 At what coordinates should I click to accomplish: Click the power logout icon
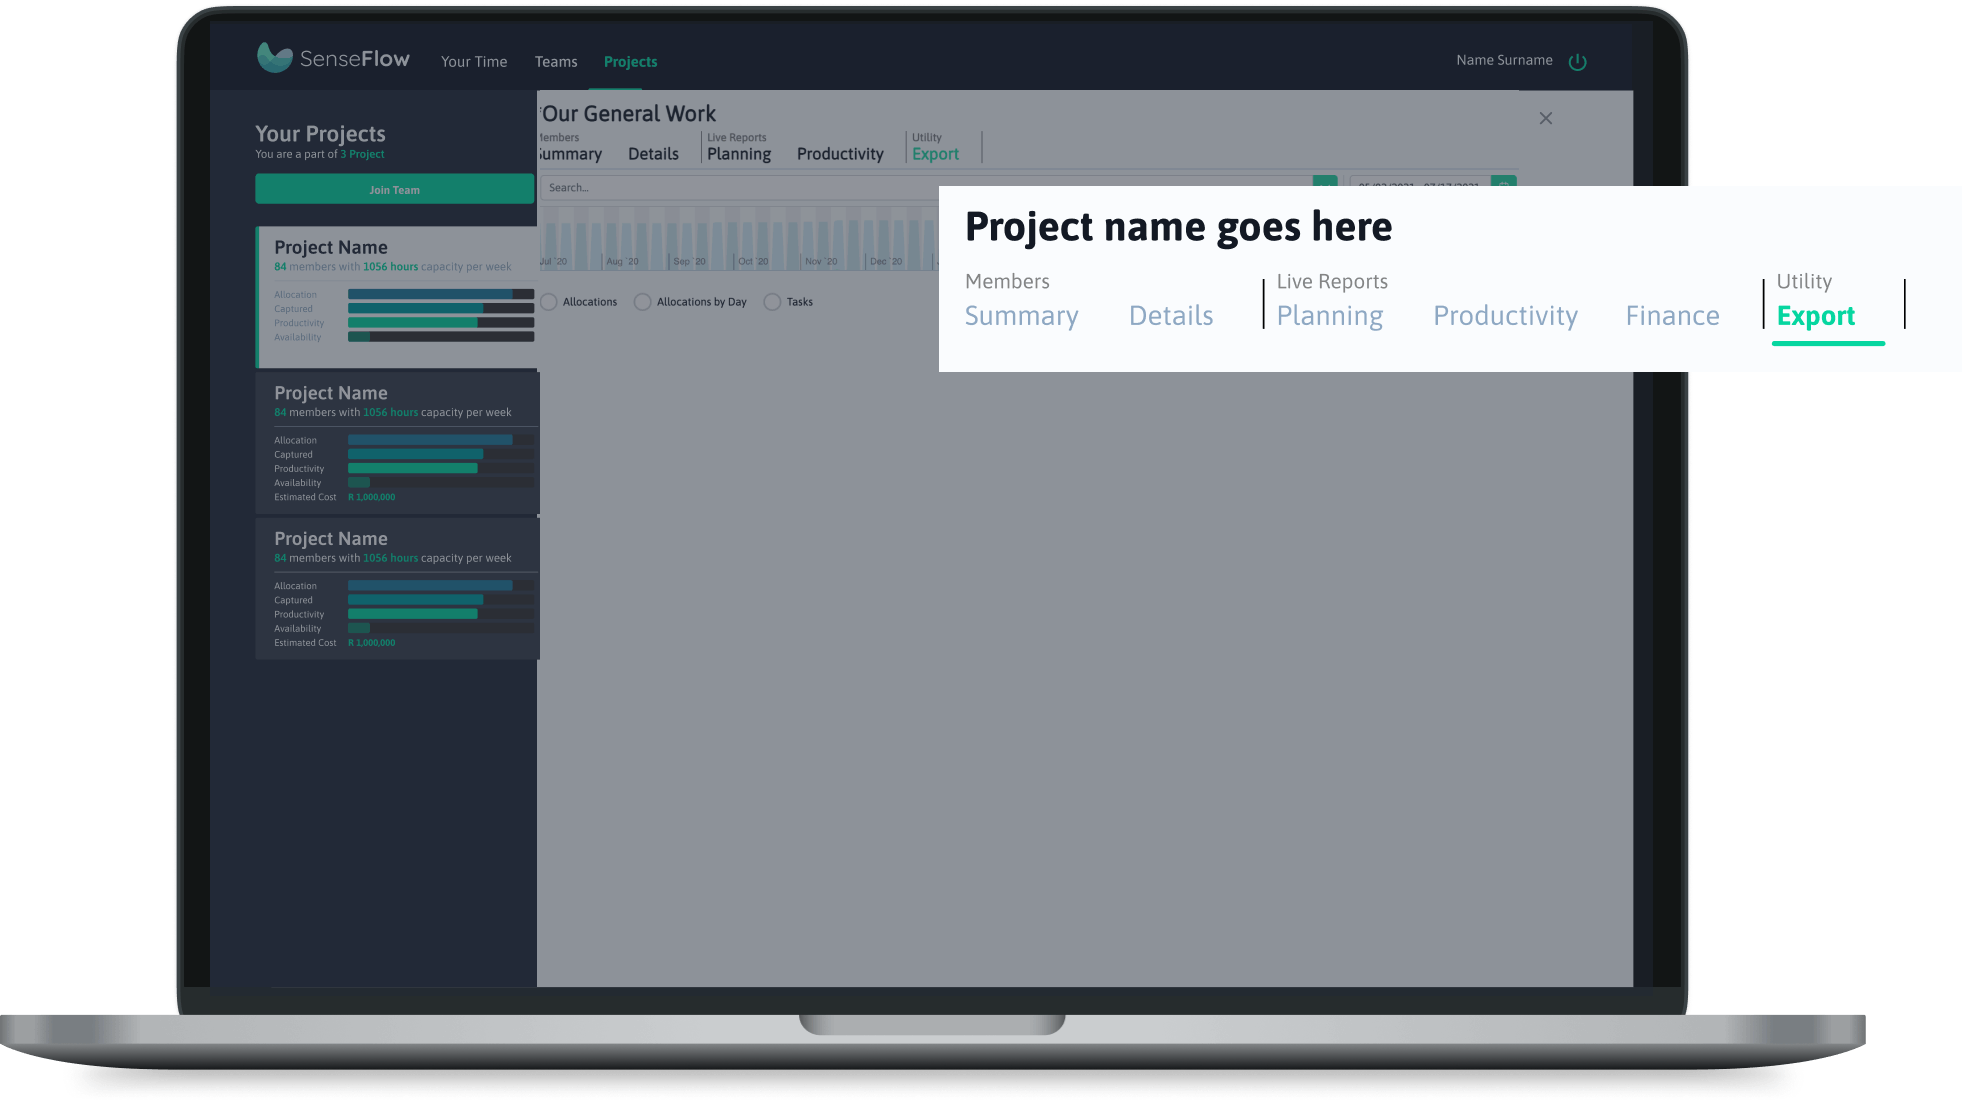click(1577, 62)
